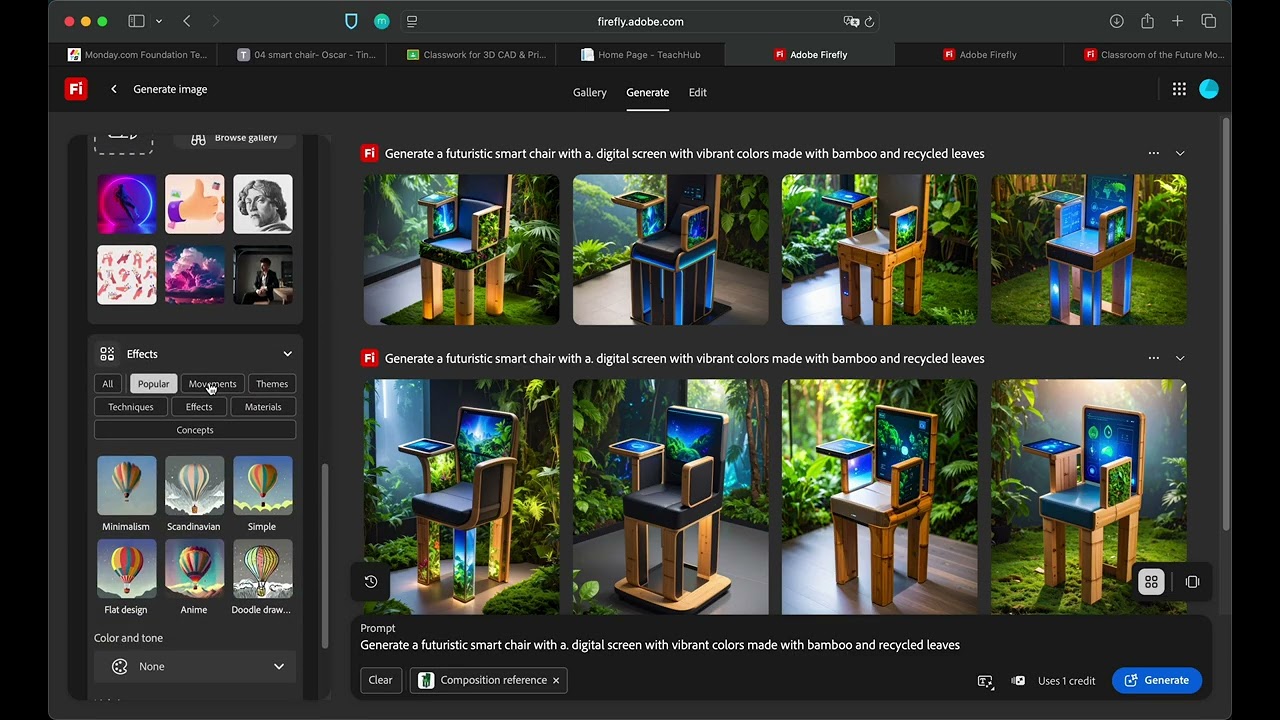Open Safari tab group dropdown chevron
Image resolution: width=1280 pixels, height=720 pixels.
click(159, 21)
